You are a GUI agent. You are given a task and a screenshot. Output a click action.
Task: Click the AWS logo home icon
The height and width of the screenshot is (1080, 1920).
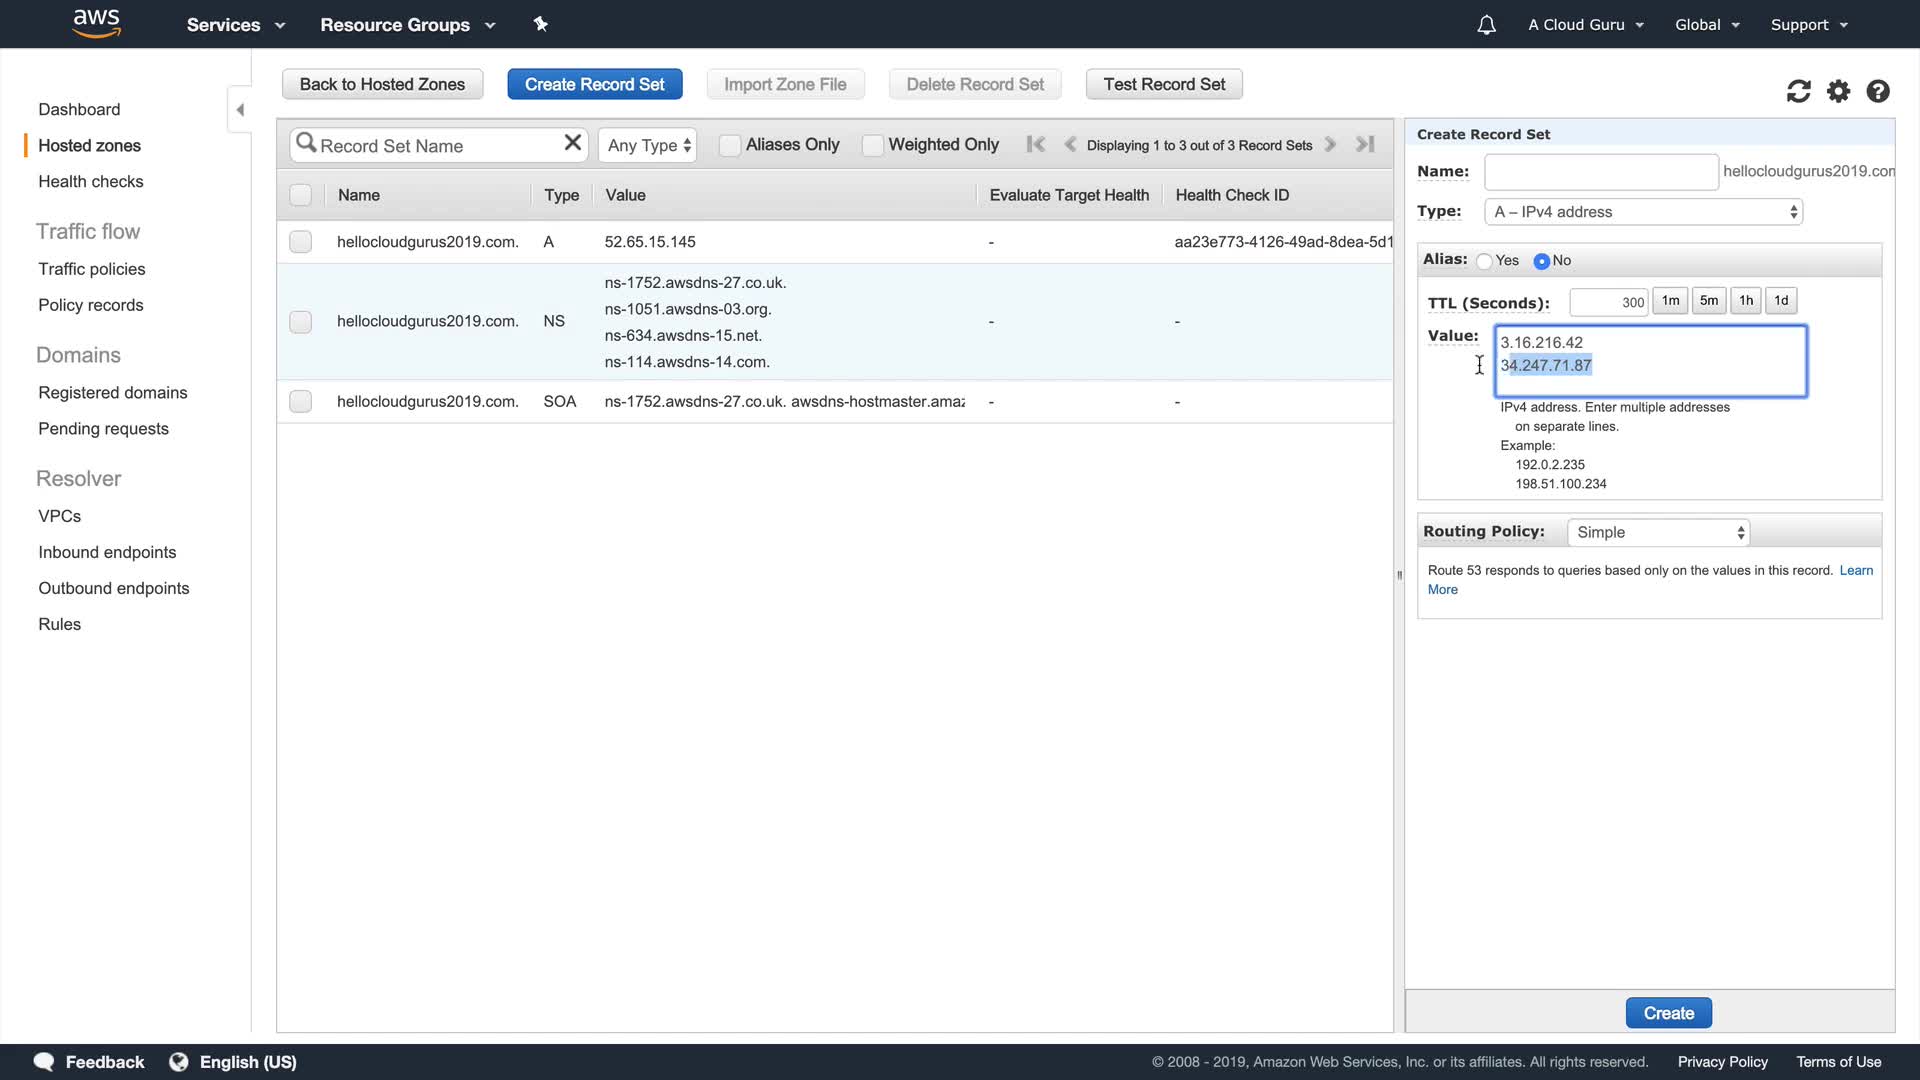[x=97, y=23]
